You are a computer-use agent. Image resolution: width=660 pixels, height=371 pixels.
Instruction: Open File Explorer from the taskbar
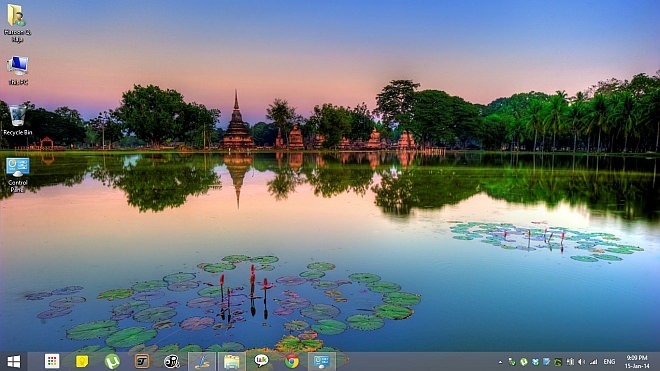[x=232, y=361]
